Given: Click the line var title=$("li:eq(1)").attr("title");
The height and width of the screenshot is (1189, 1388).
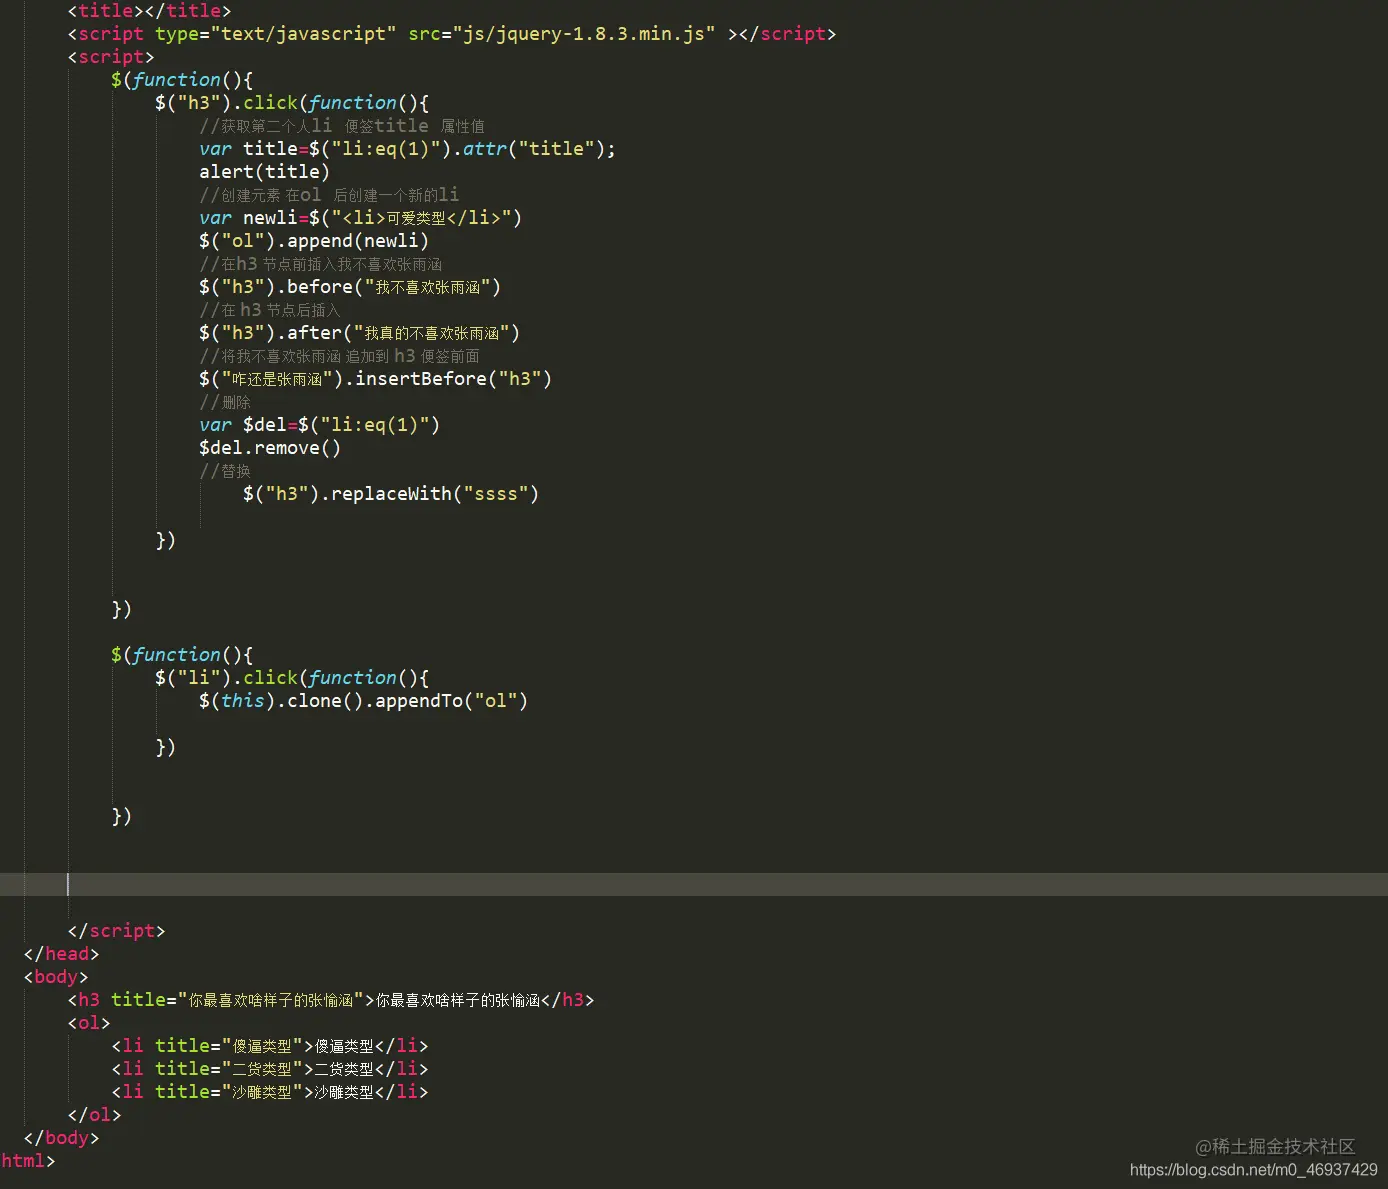Looking at the screenshot, I should [407, 149].
